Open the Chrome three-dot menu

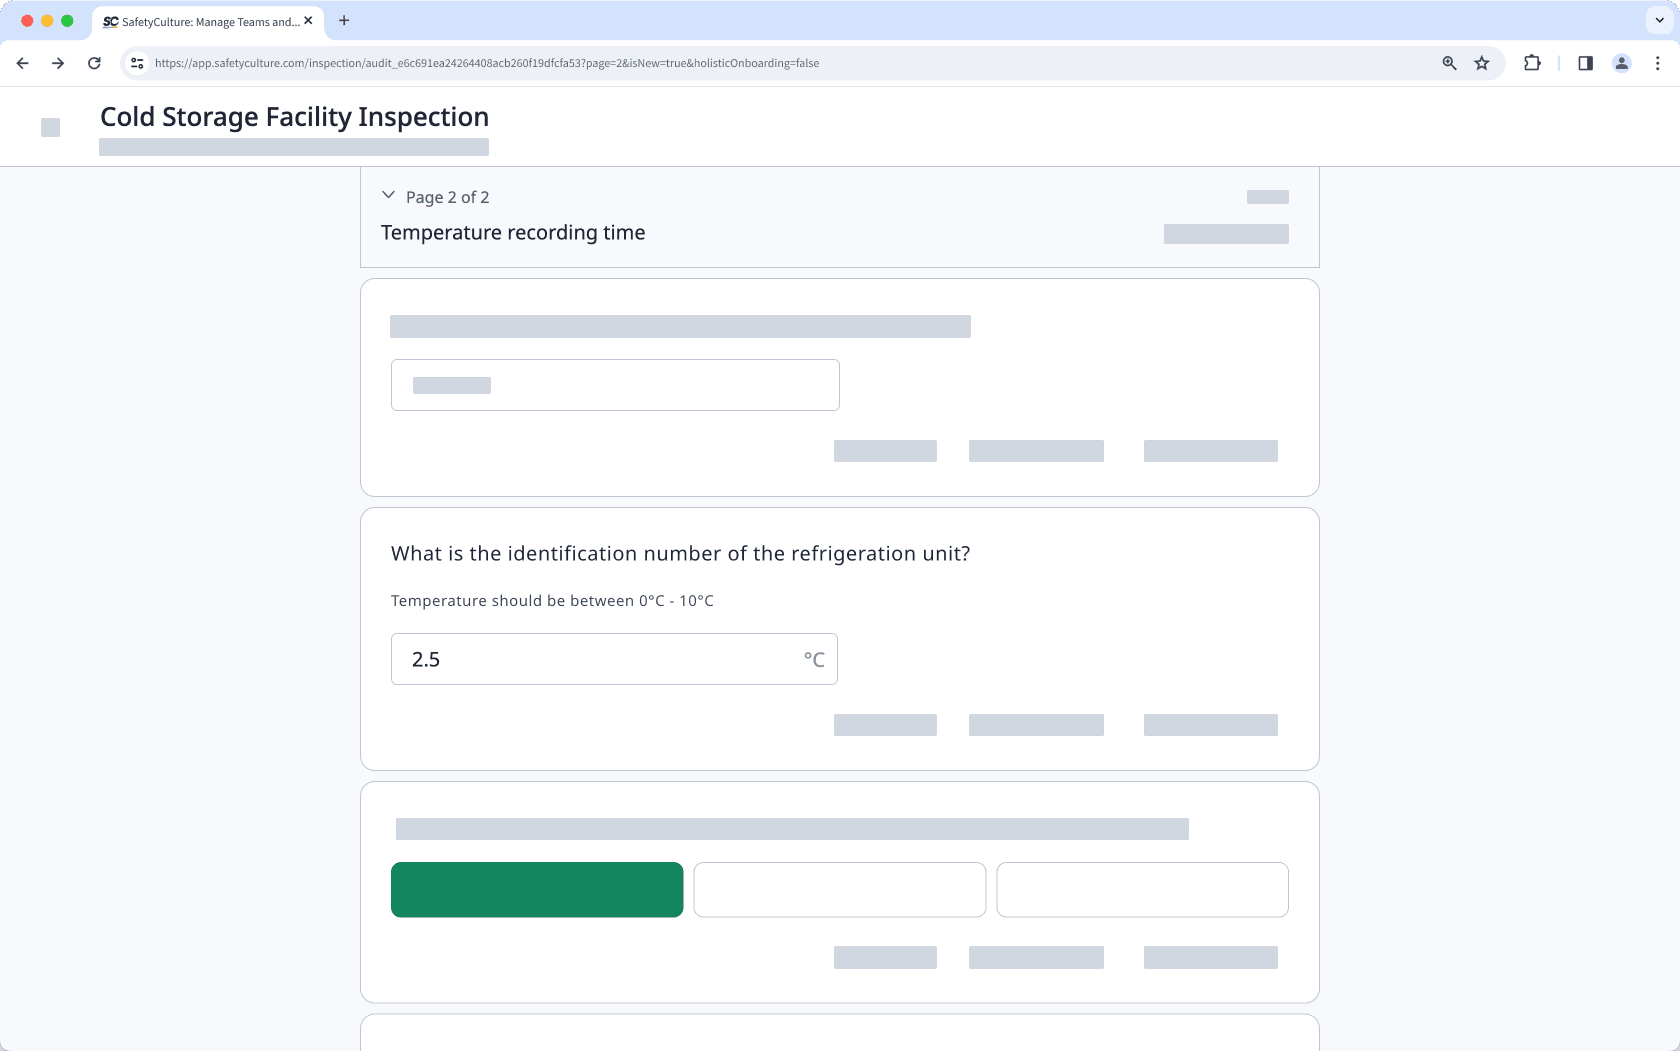coord(1657,63)
